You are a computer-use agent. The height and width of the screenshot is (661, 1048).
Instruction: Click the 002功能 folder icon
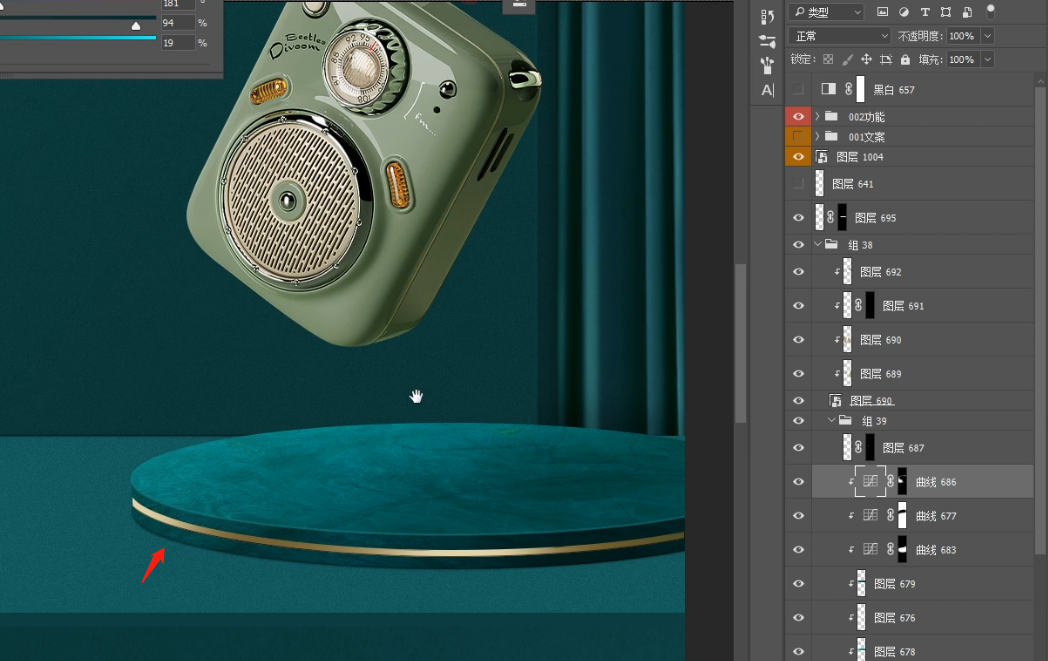[831, 116]
